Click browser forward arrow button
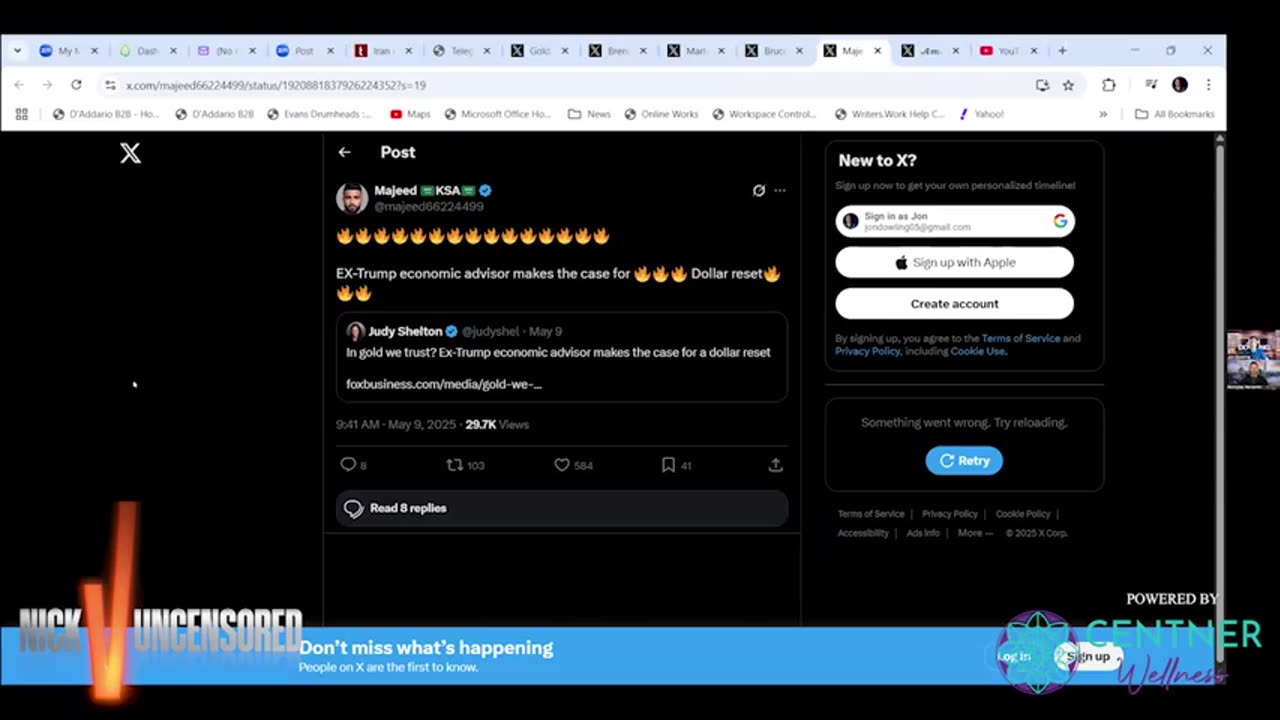Viewport: 1280px width, 720px height. [47, 85]
